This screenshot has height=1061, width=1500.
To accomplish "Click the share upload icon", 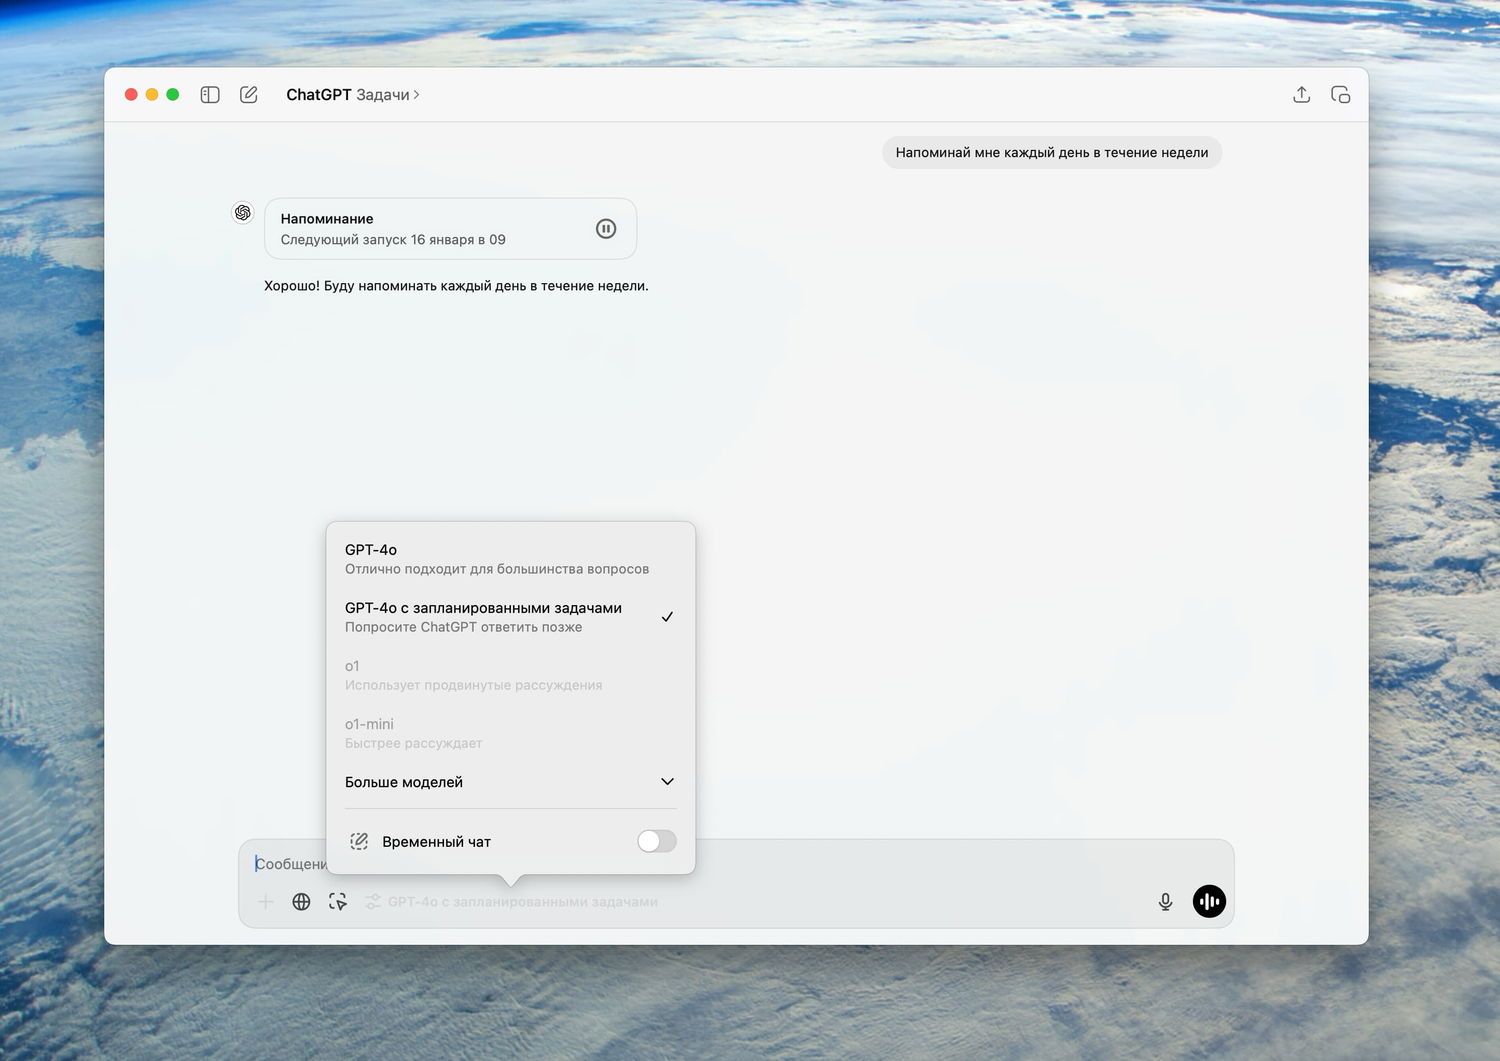I will 1301,95.
